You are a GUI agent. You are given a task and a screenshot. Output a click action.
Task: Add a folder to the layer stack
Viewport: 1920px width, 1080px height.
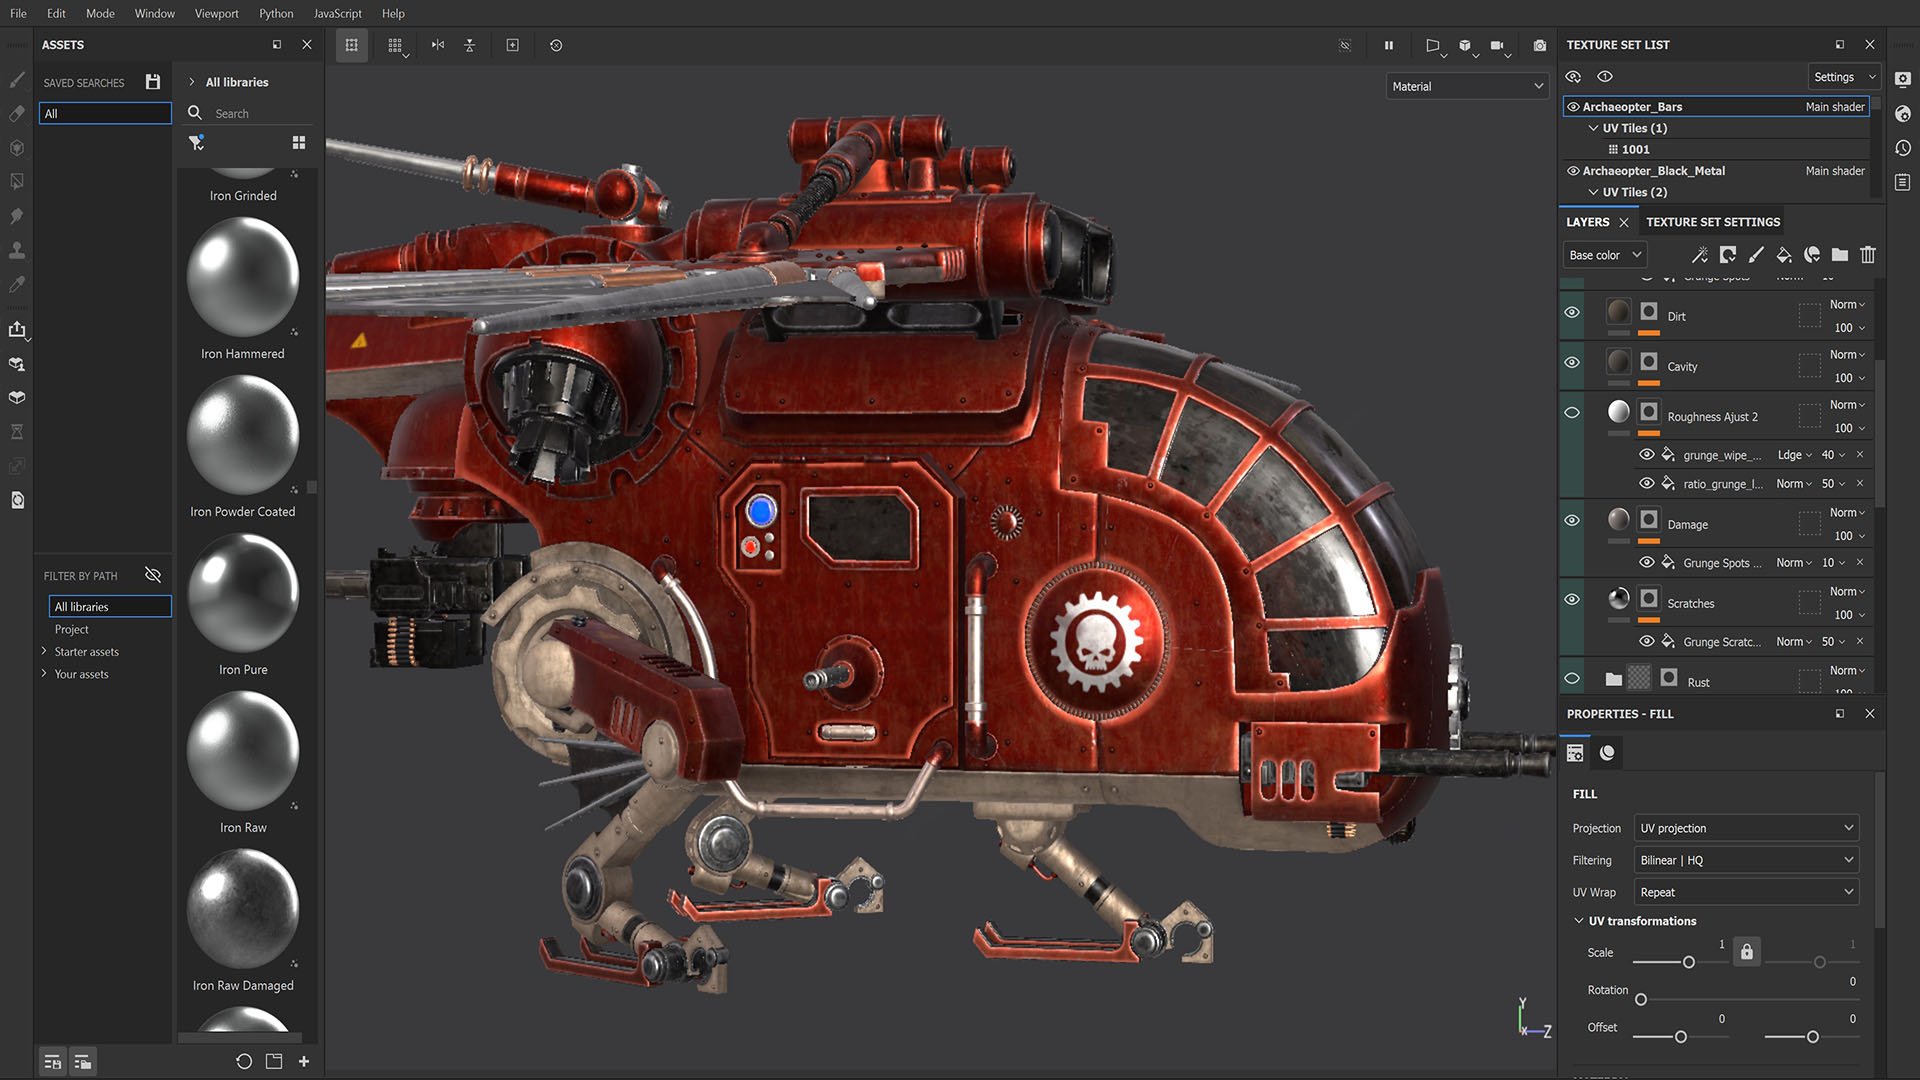(x=1839, y=255)
